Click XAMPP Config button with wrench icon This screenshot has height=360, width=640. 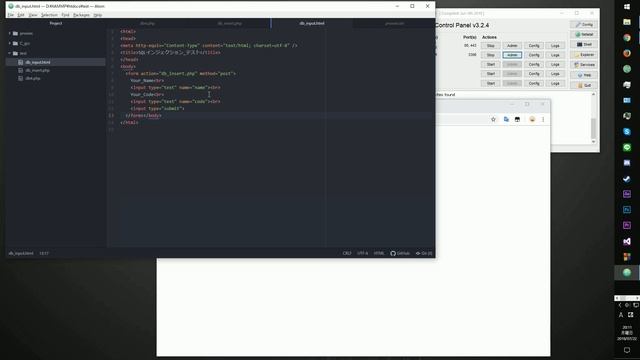[584, 24]
